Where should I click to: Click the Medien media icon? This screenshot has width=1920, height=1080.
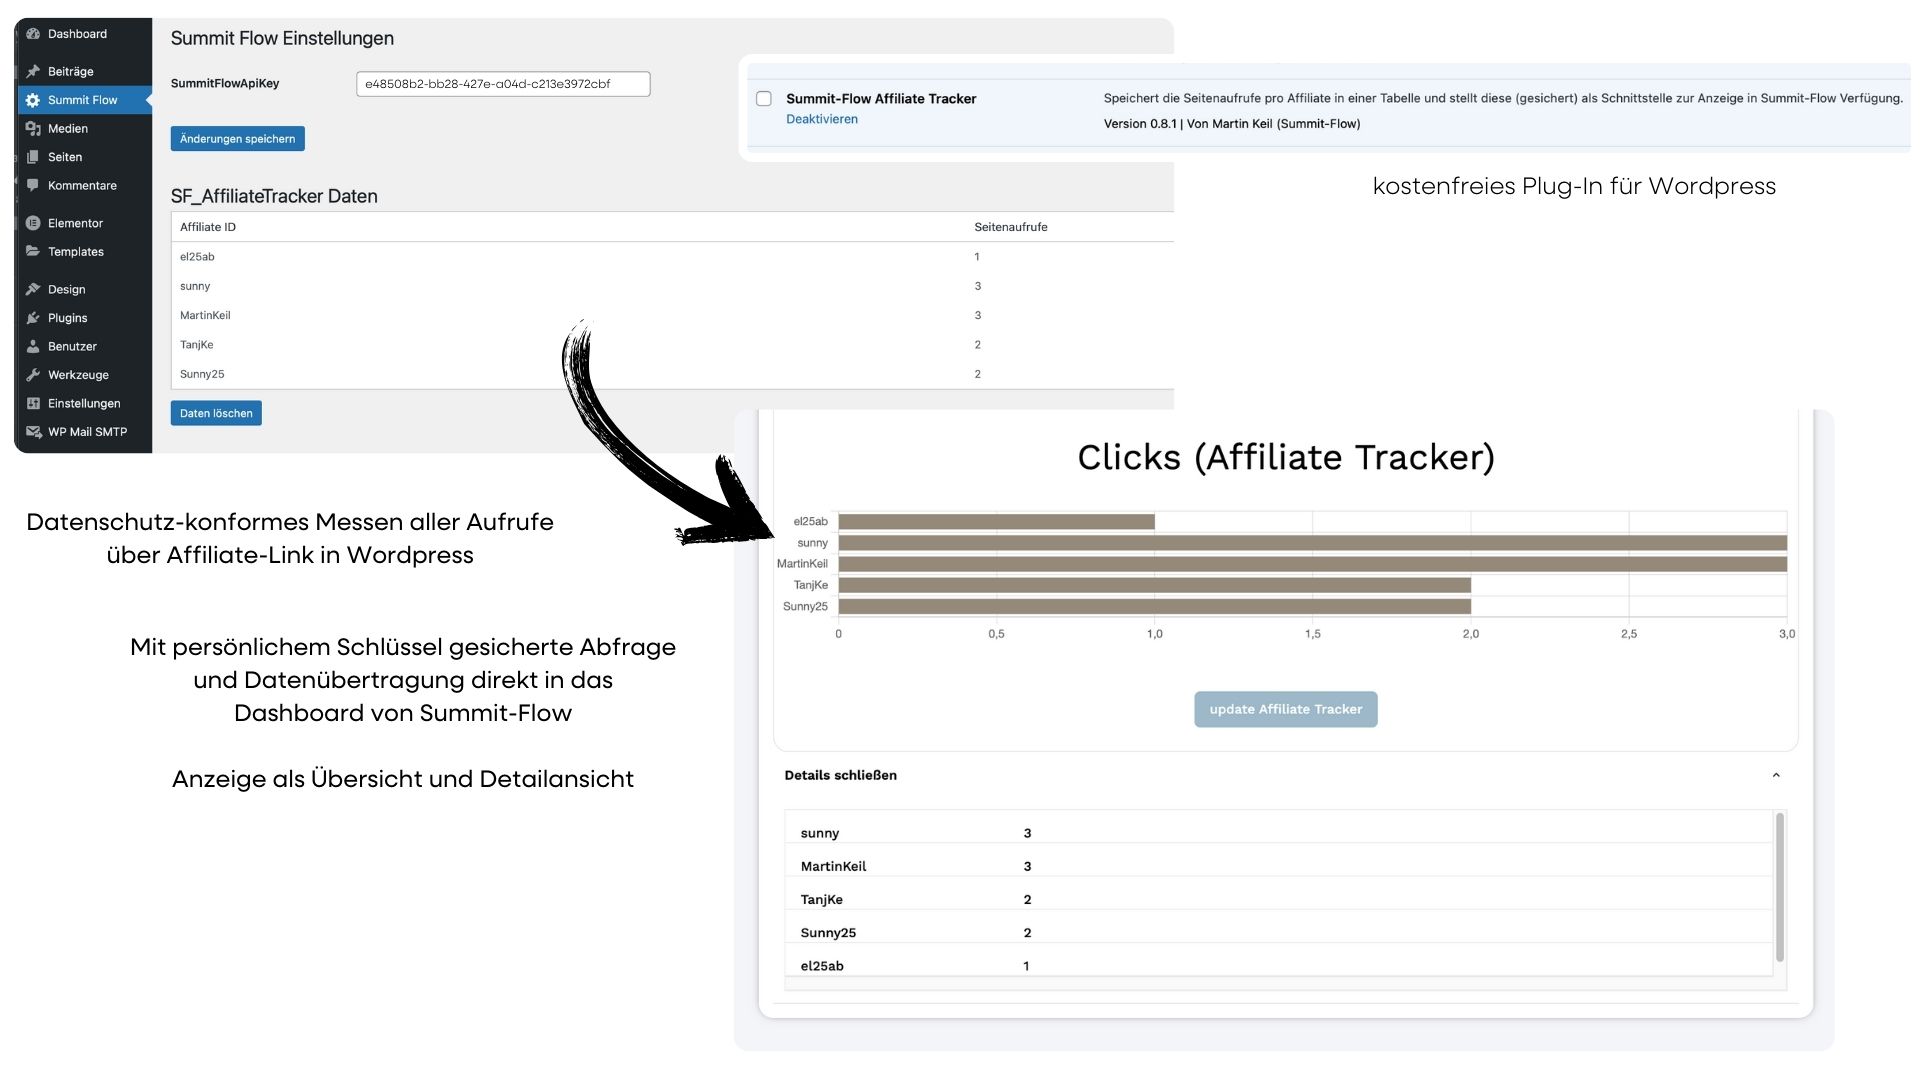coord(33,129)
